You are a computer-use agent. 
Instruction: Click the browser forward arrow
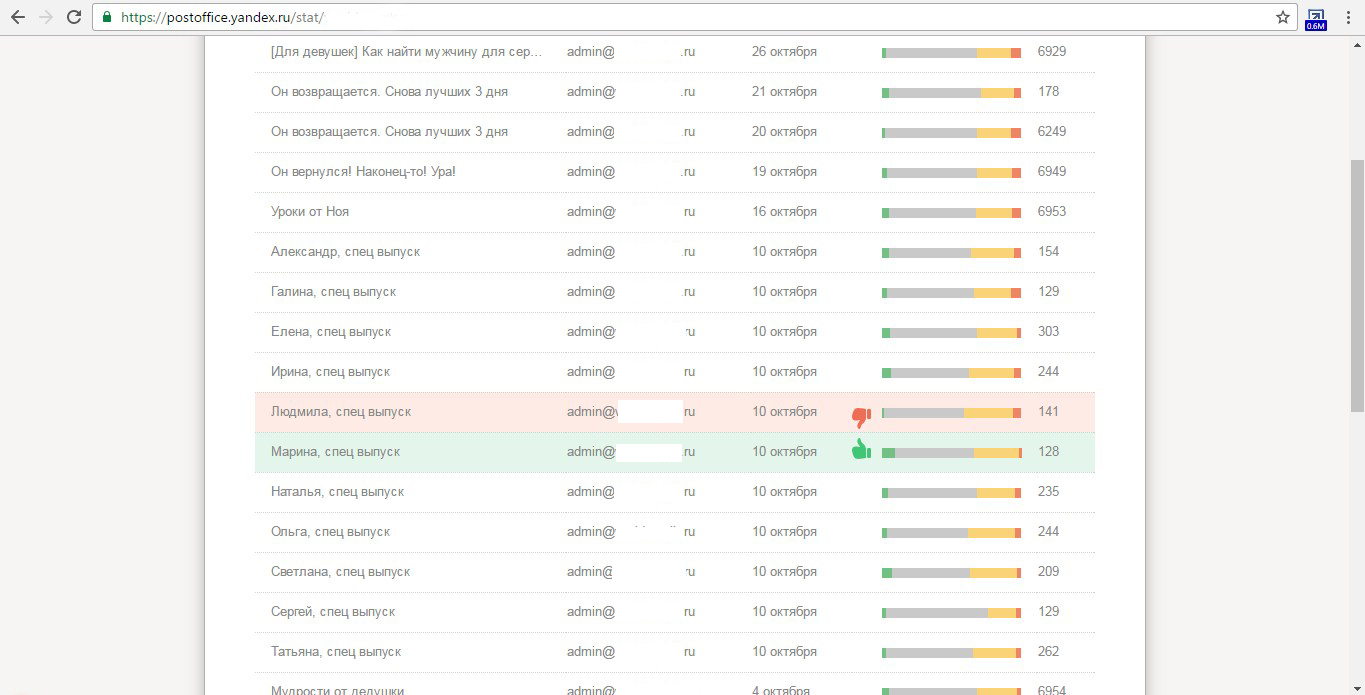pos(45,17)
